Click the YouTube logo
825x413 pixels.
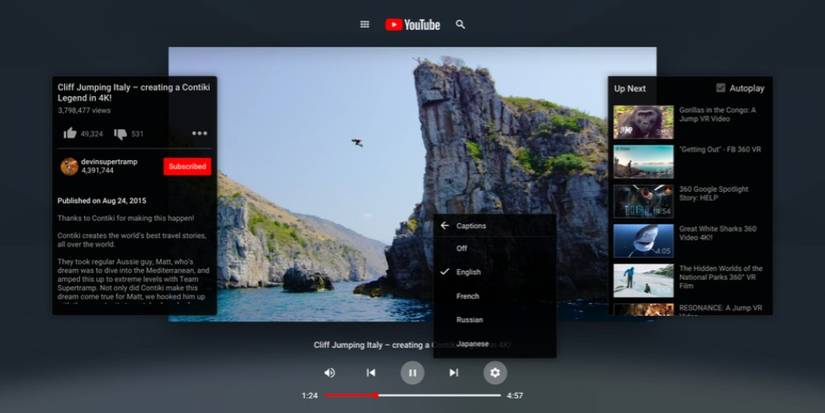pyautogui.click(x=412, y=25)
